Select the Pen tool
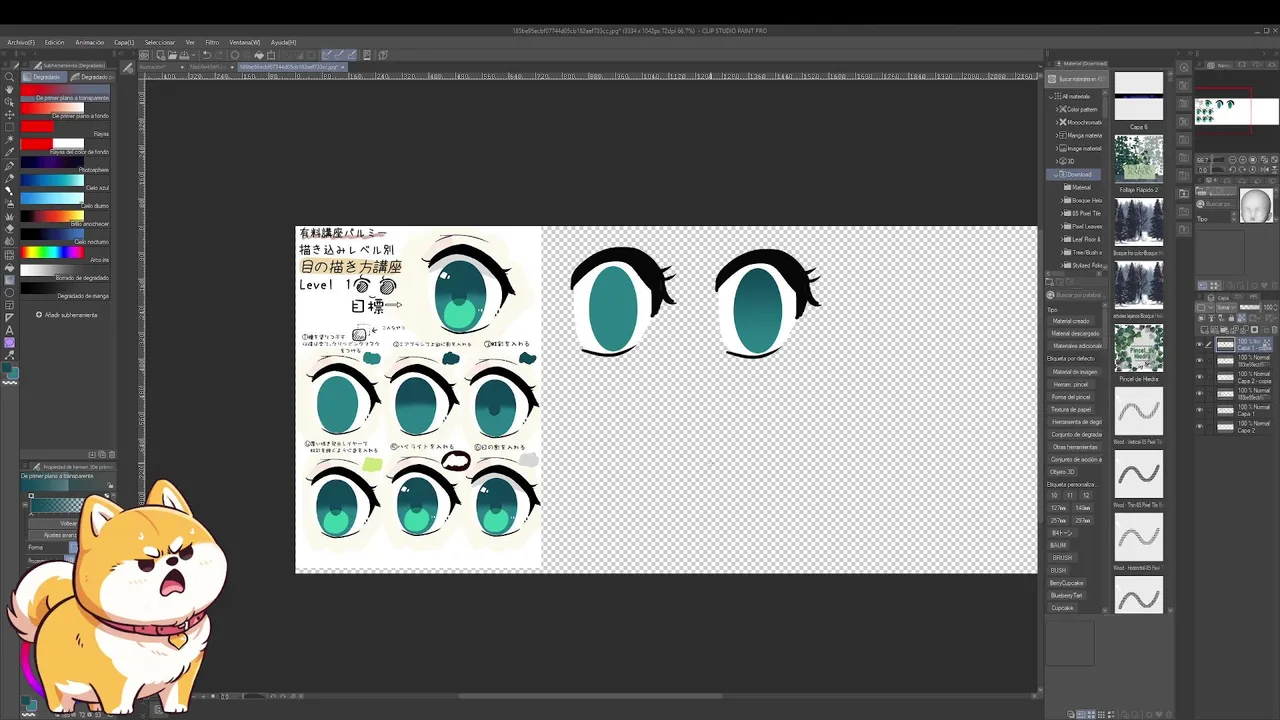 pyautogui.click(x=10, y=166)
